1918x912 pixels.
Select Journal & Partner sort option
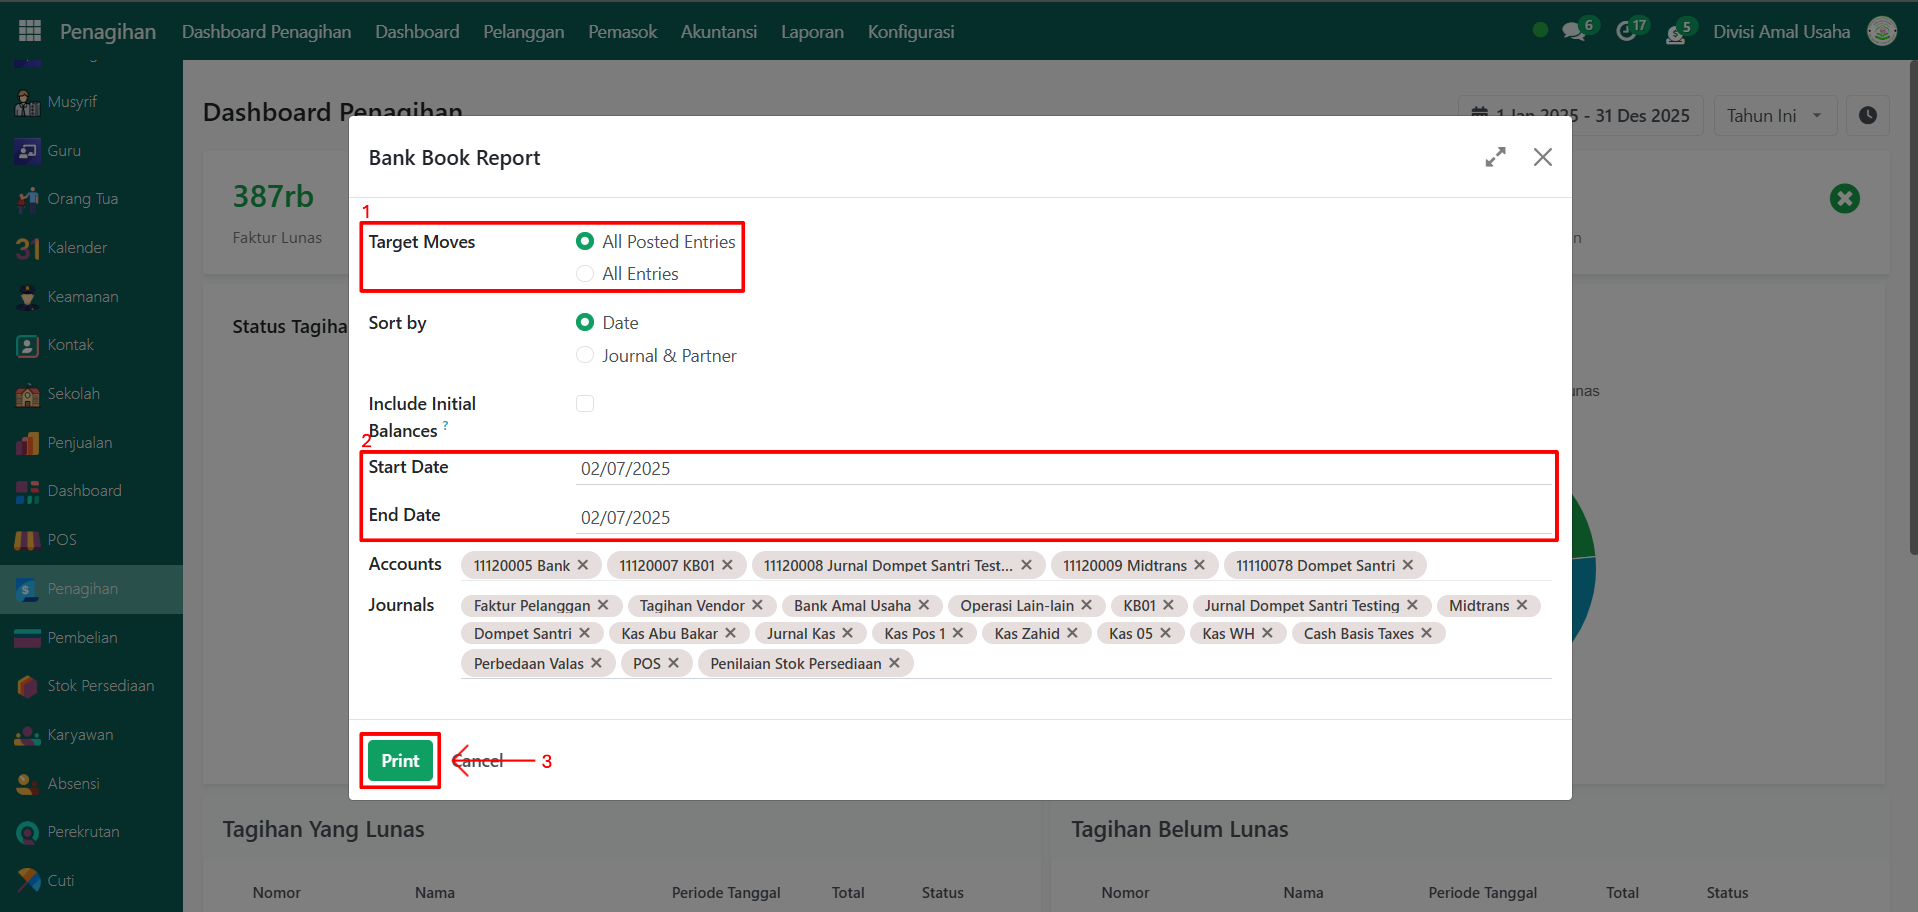click(x=585, y=356)
